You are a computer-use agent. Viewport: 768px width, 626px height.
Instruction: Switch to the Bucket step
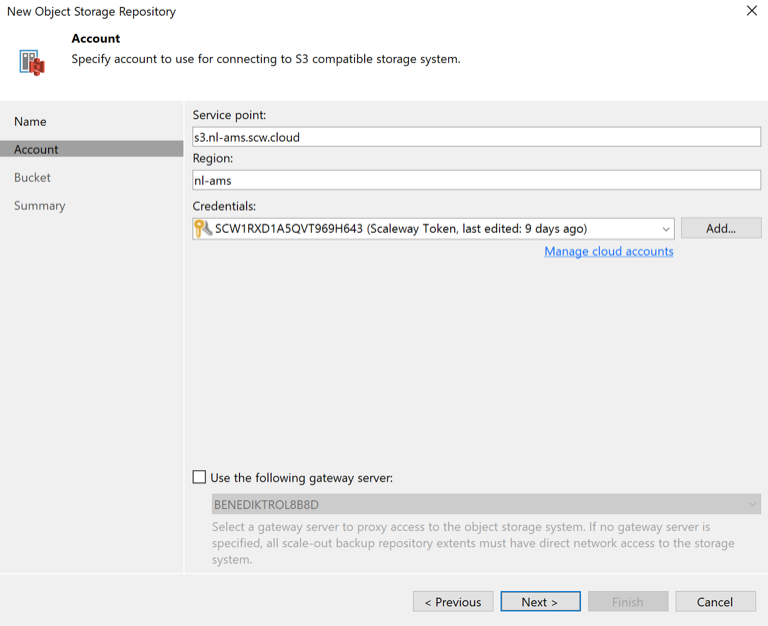tap(32, 177)
